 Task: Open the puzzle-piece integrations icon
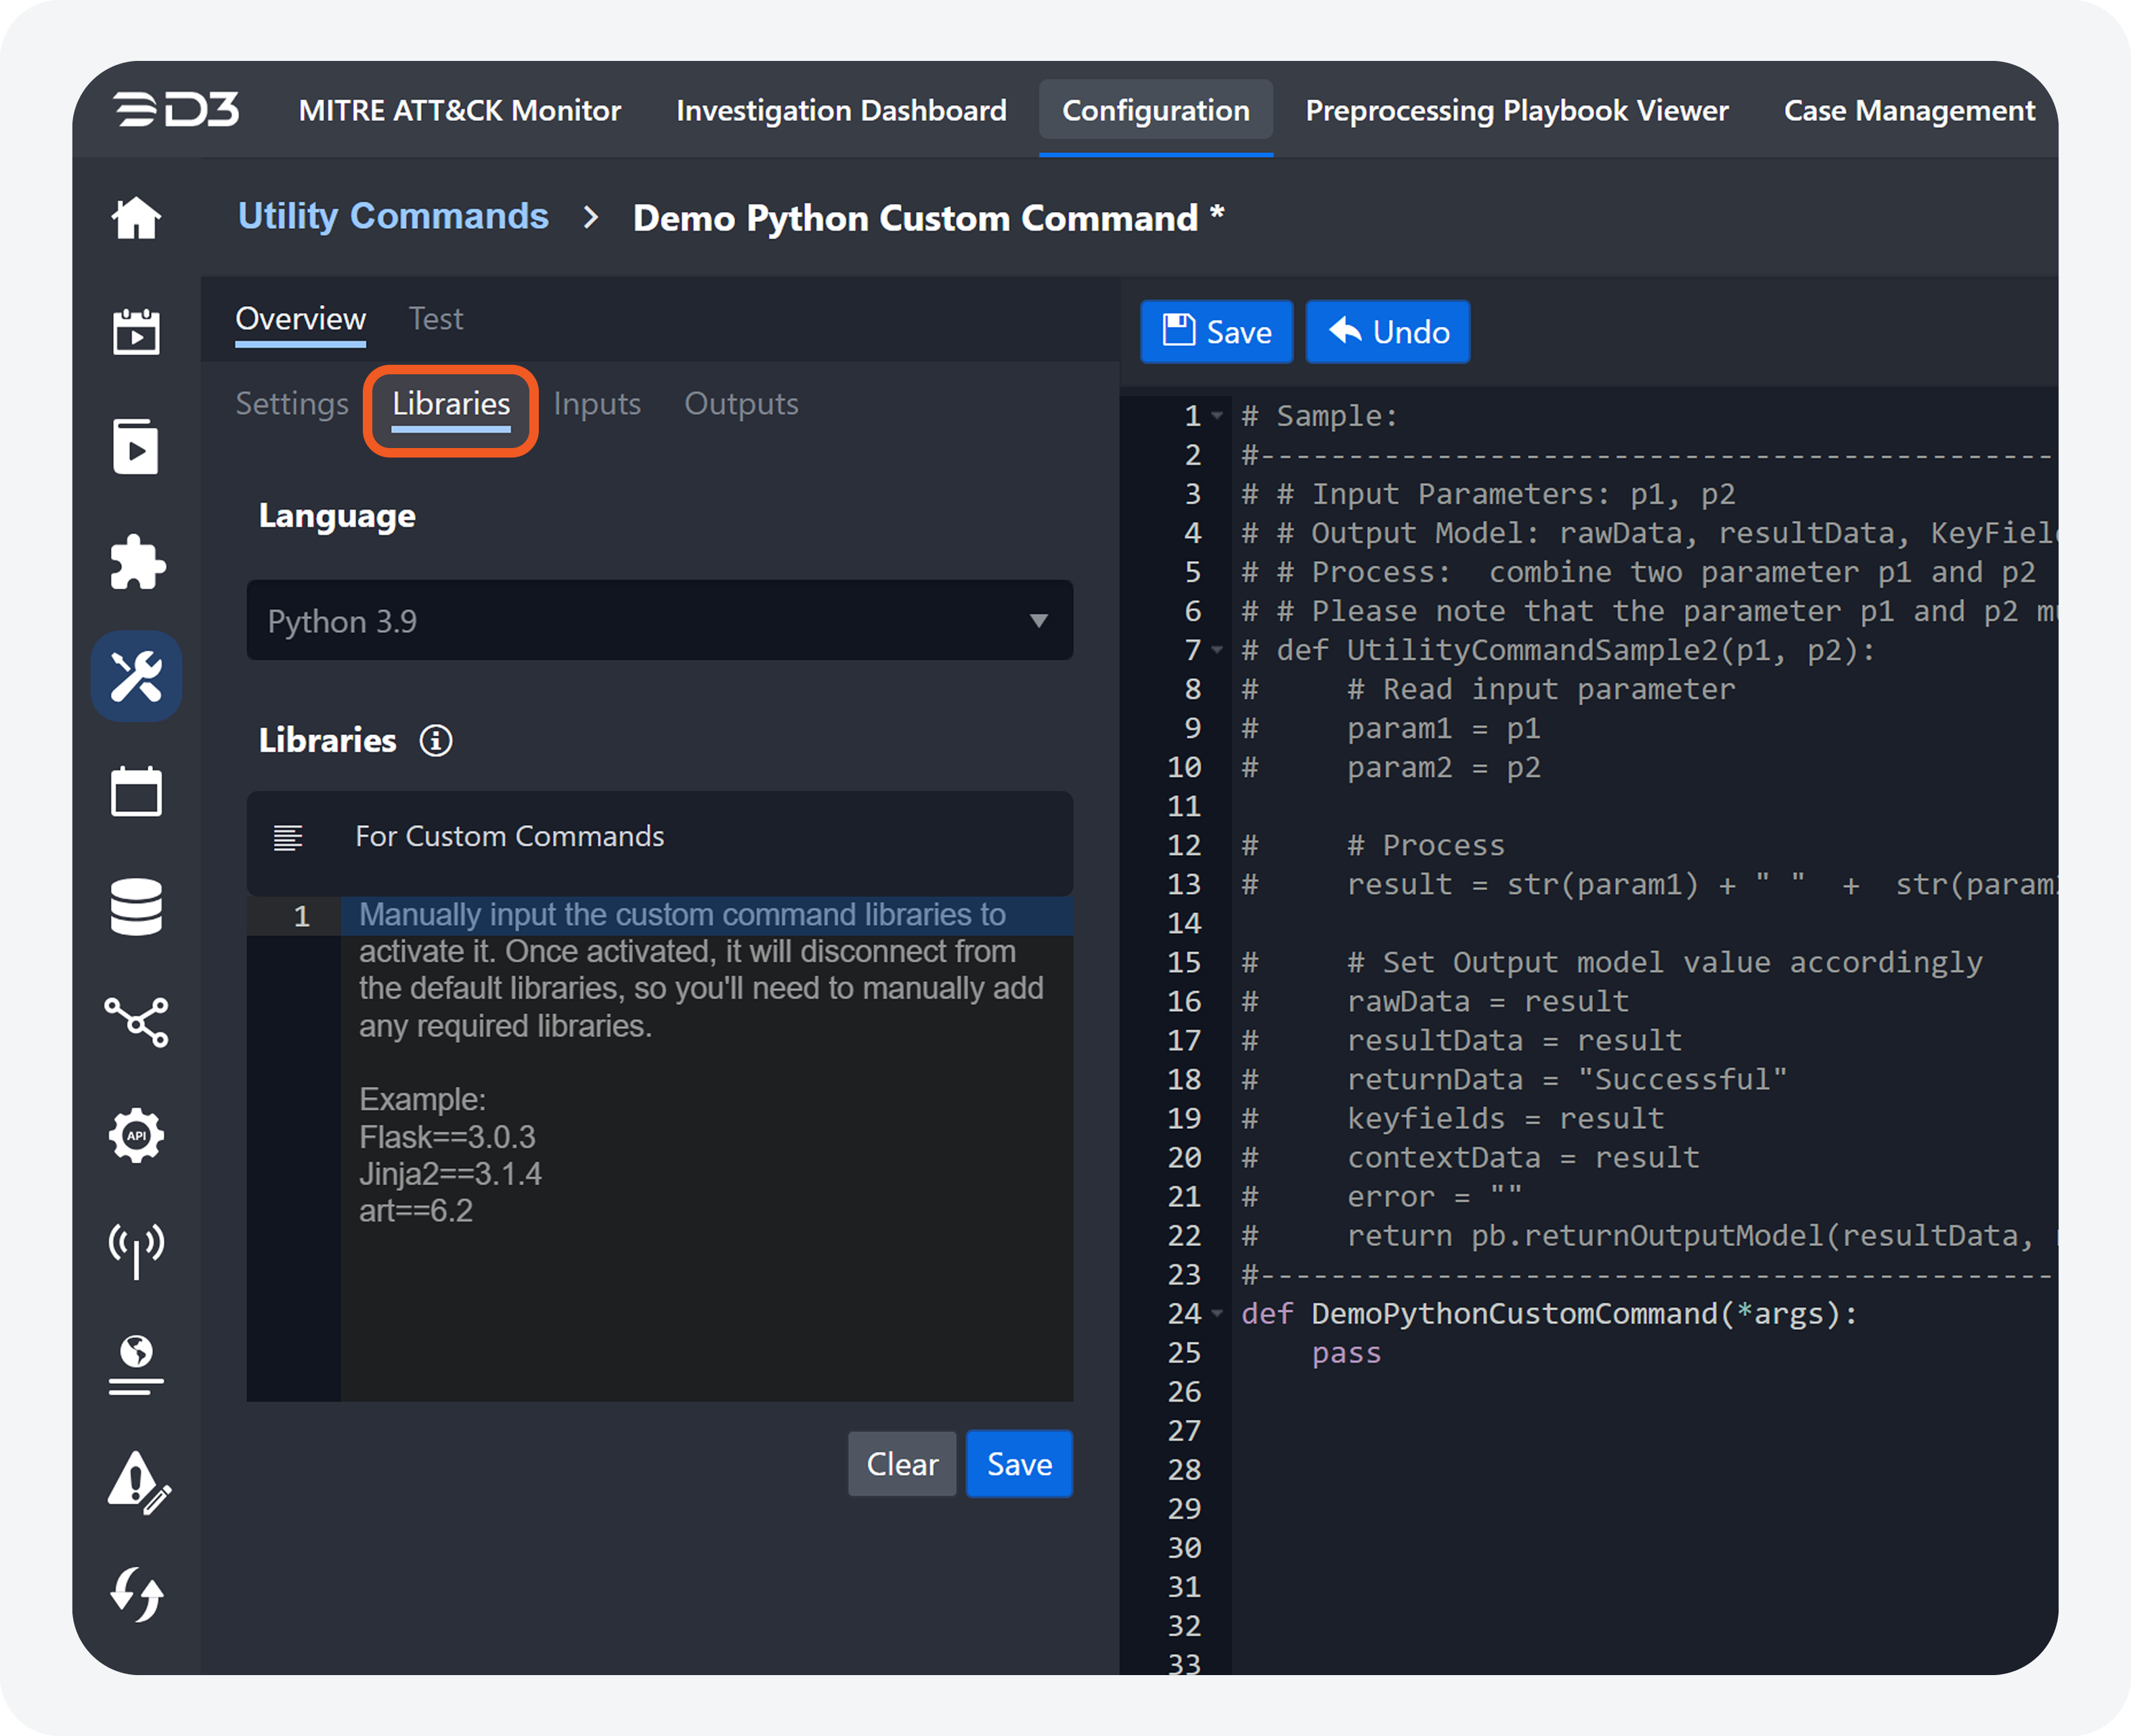(136, 562)
